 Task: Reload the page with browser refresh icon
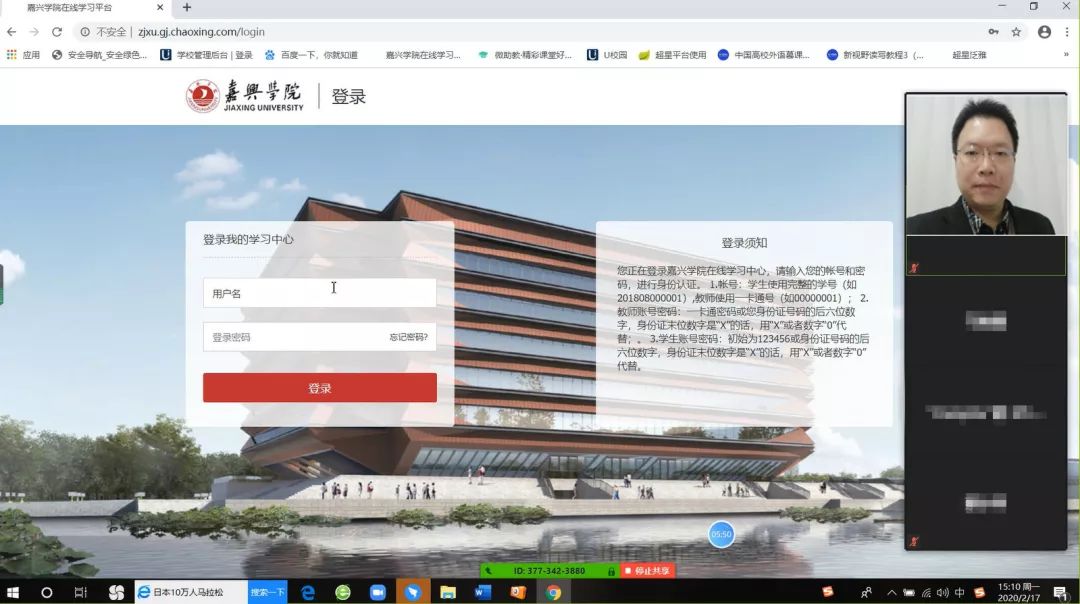coord(57,32)
